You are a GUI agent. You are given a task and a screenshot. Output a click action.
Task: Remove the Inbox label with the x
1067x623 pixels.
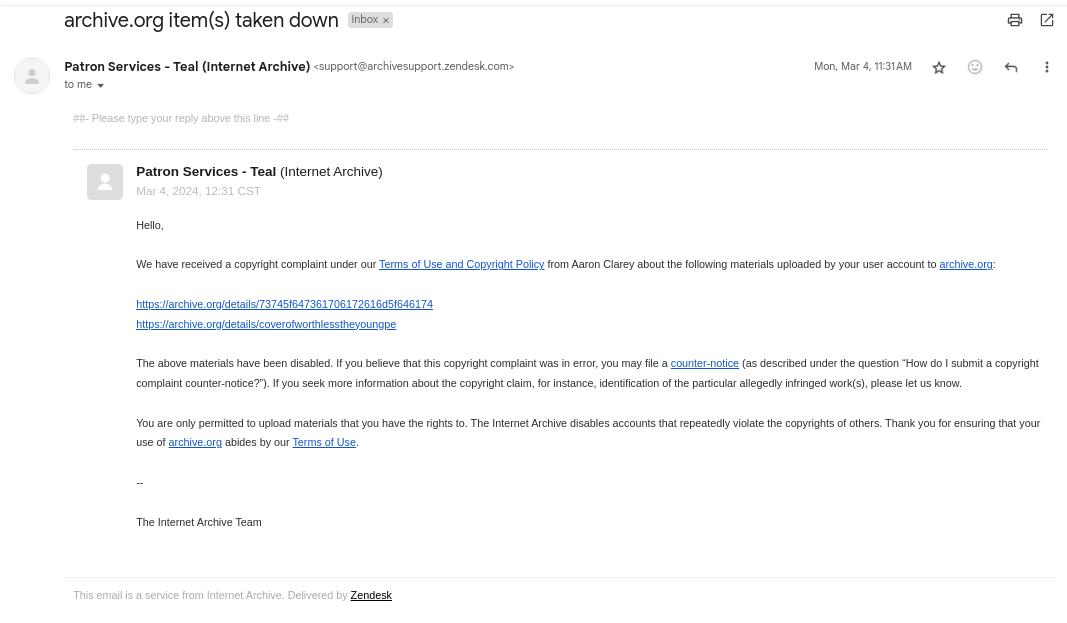click(386, 20)
